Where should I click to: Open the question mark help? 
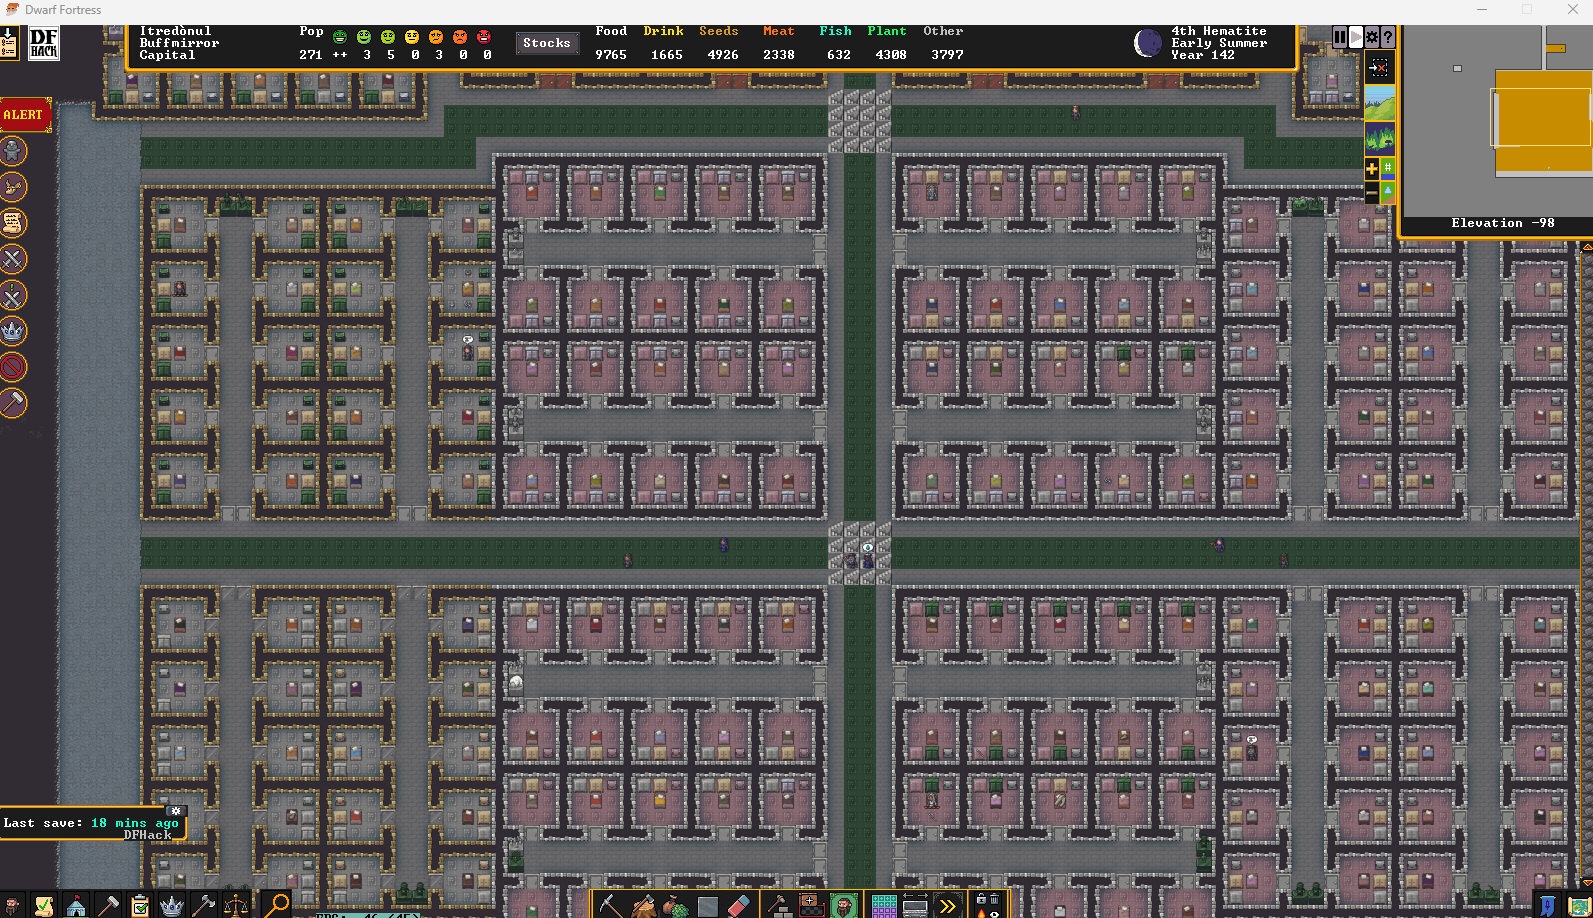click(x=1388, y=37)
